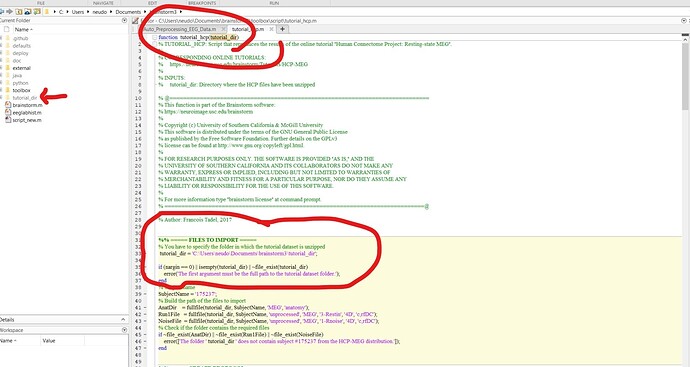Select the neudo segment in address path
This screenshot has height=367, width=690.
(99, 12)
